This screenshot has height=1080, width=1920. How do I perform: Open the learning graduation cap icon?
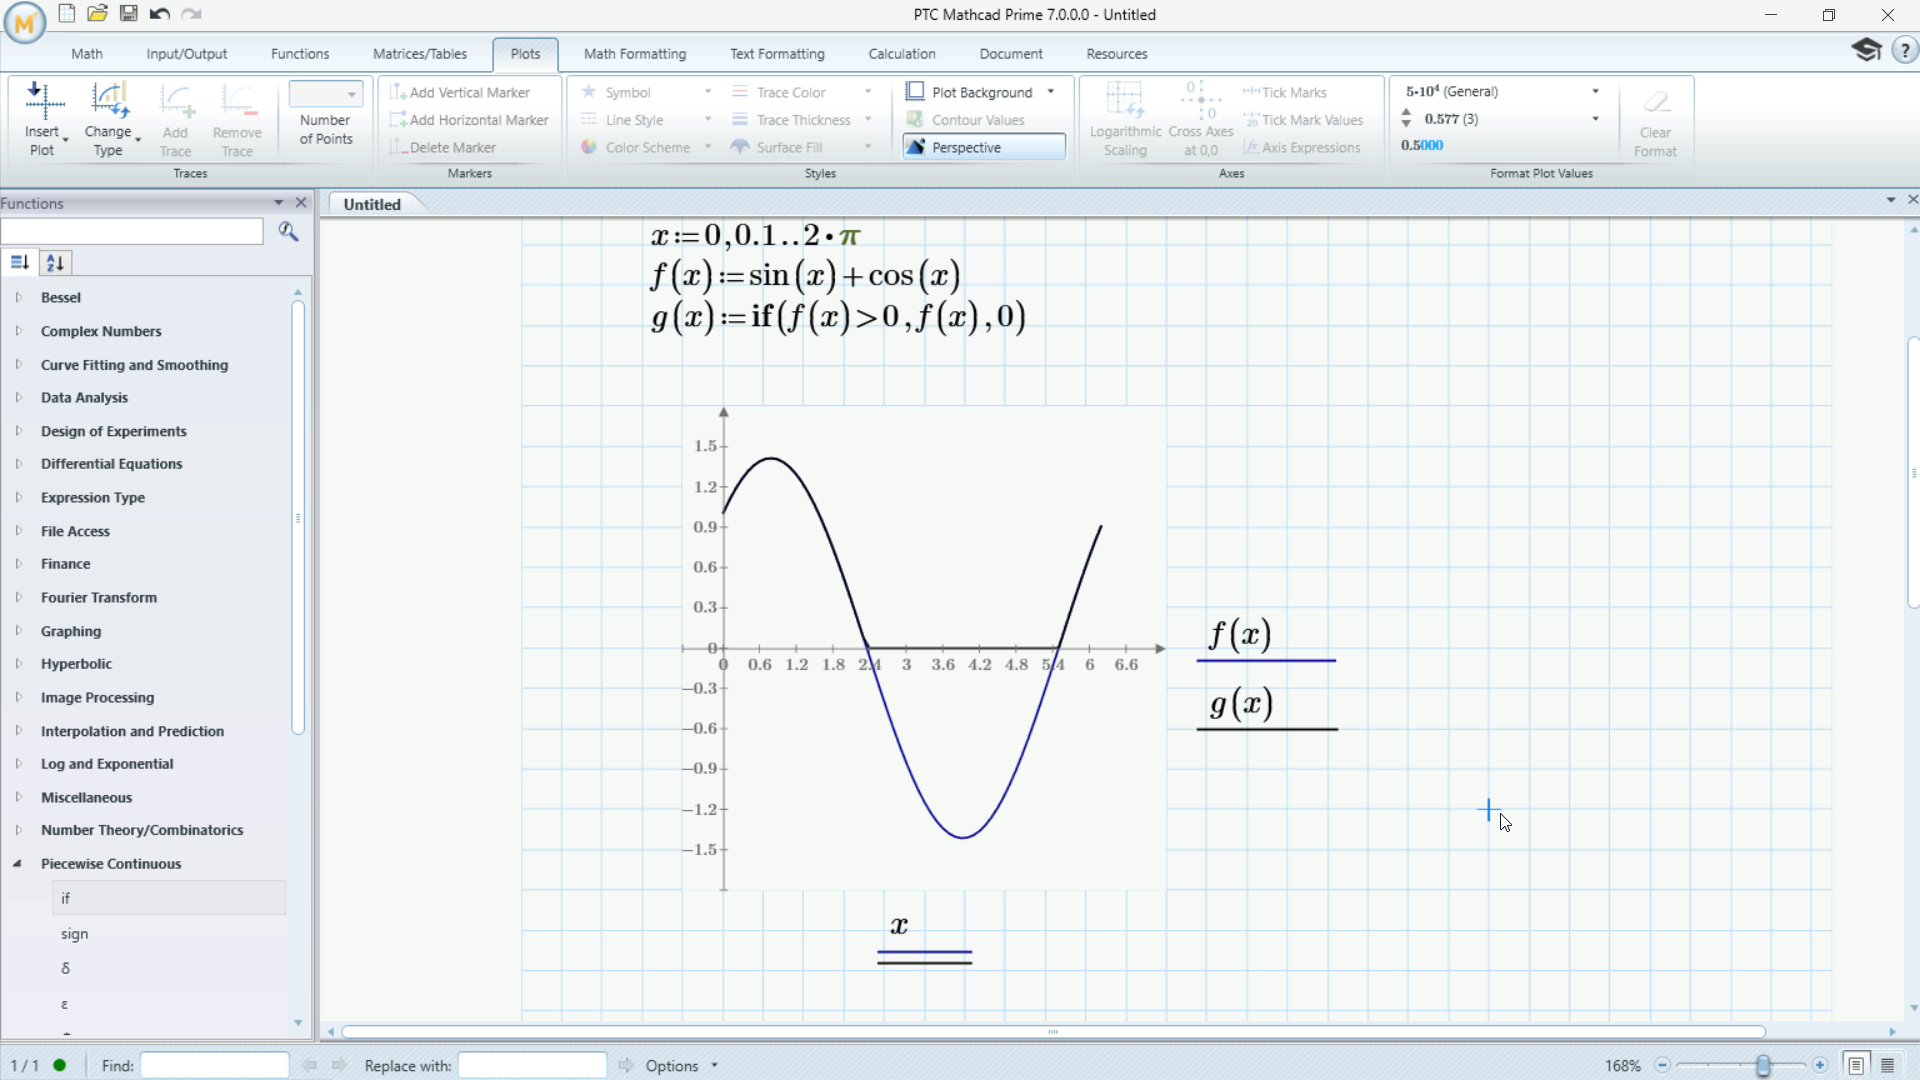(x=1866, y=50)
